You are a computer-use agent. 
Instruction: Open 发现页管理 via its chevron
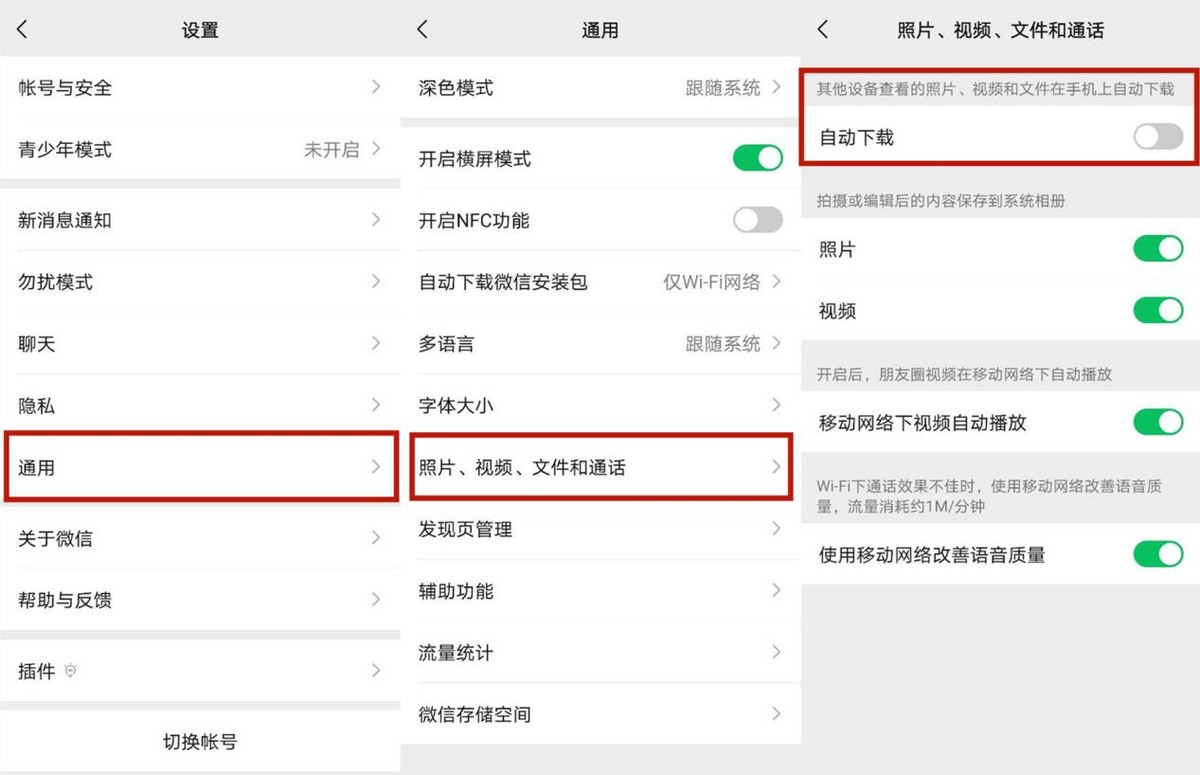(x=777, y=529)
